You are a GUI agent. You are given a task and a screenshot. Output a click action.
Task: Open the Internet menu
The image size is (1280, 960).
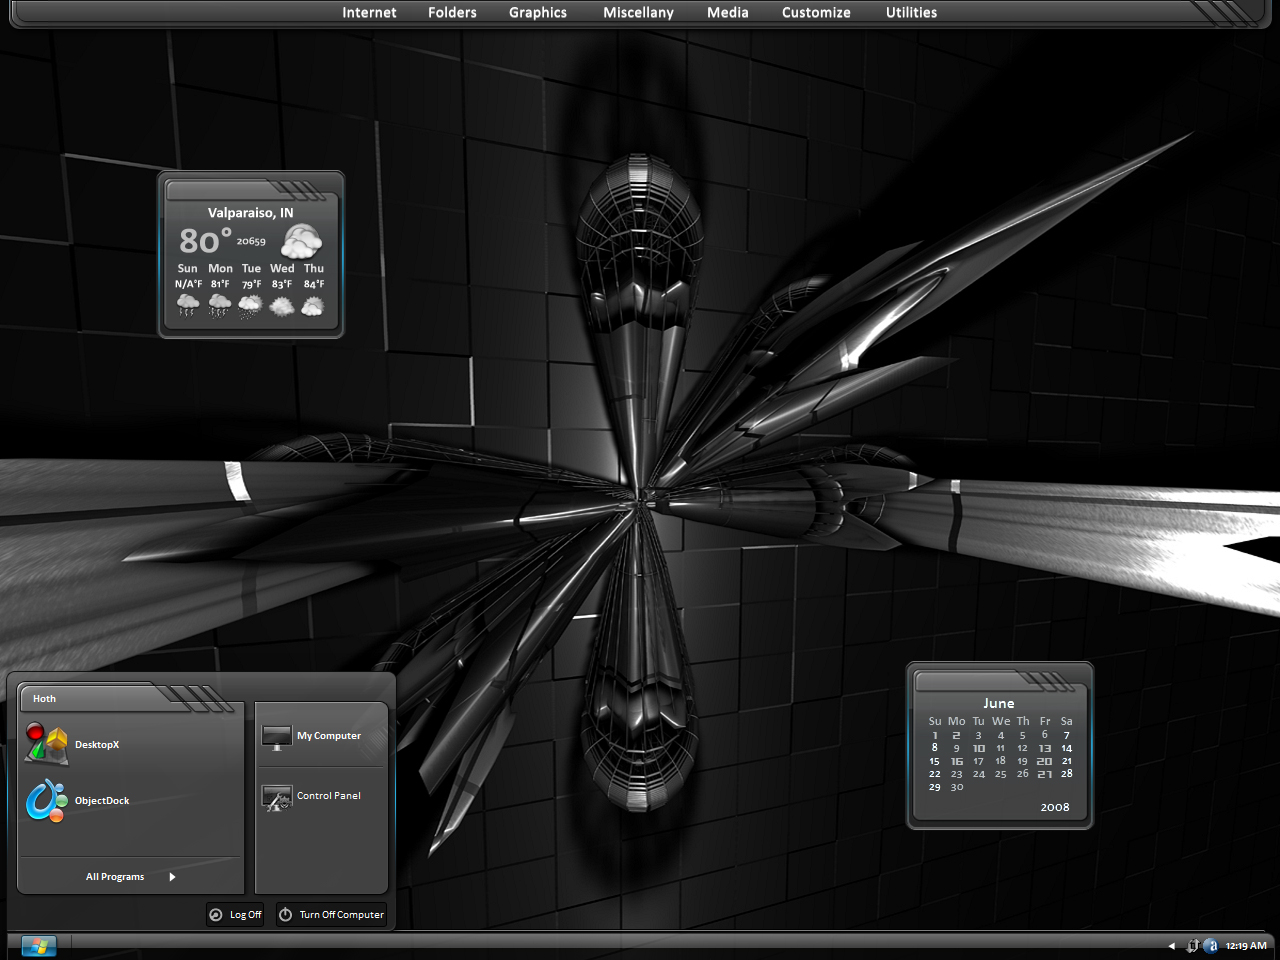coord(369,13)
